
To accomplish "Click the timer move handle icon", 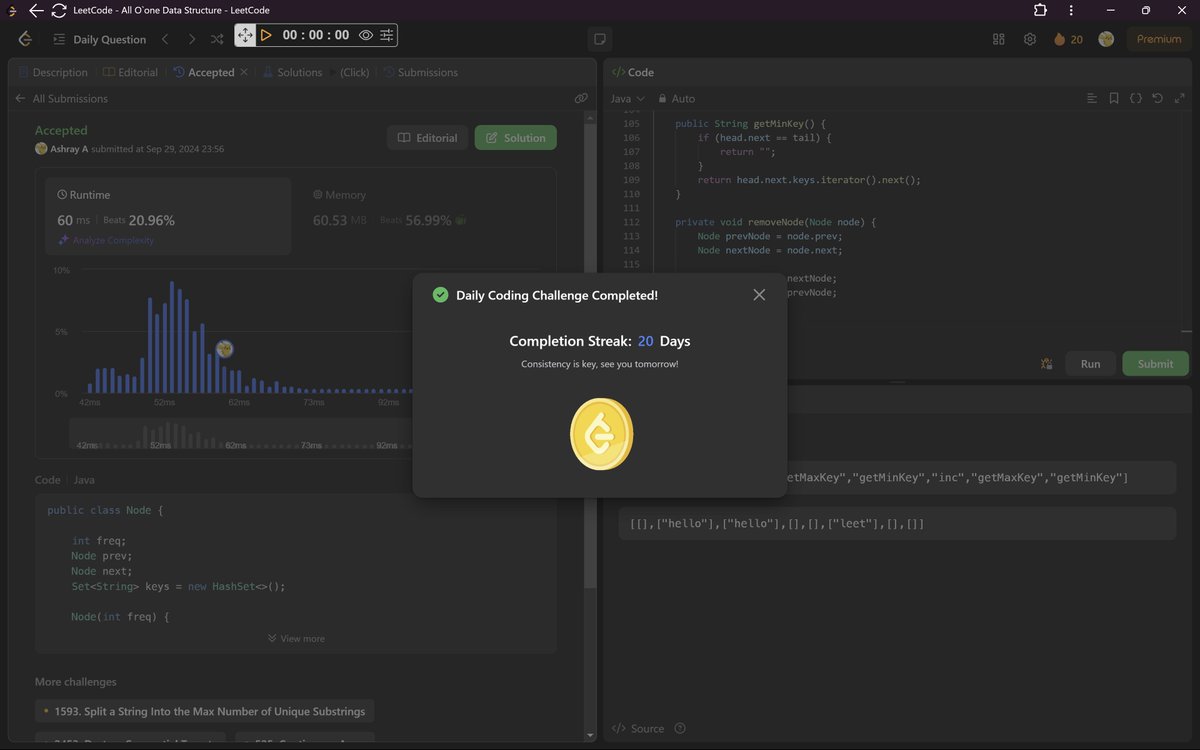I will pyautogui.click(x=245, y=35).
